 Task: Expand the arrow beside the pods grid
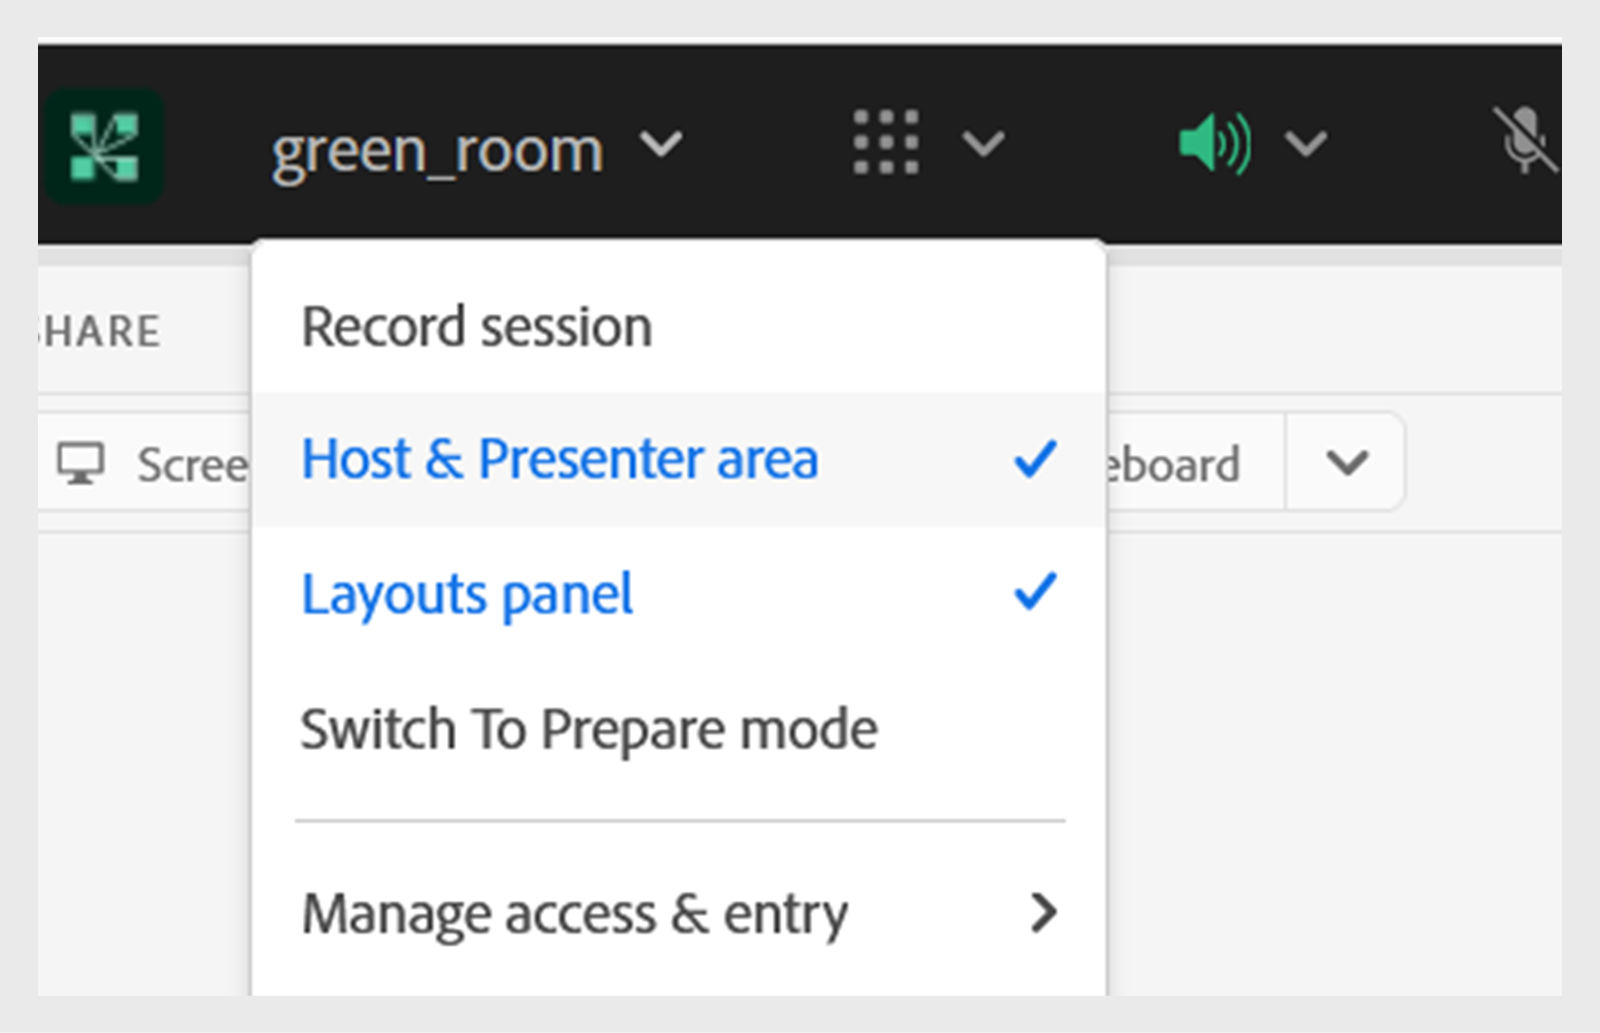pos(983,144)
